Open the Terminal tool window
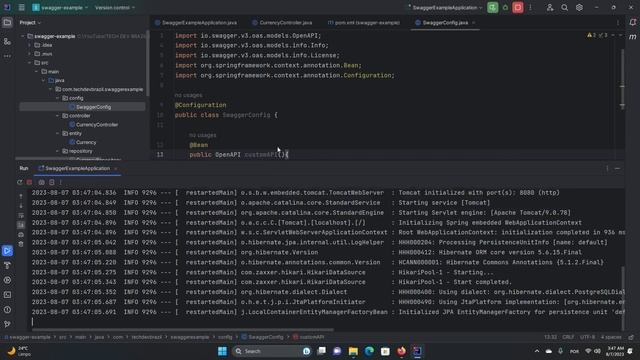This screenshot has height=360, width=640. (x=7, y=295)
